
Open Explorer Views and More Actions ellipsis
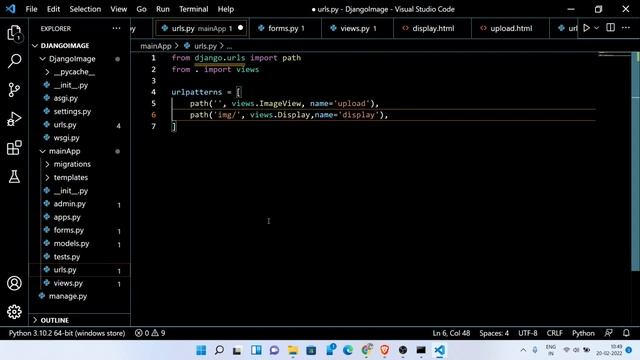coord(116,29)
